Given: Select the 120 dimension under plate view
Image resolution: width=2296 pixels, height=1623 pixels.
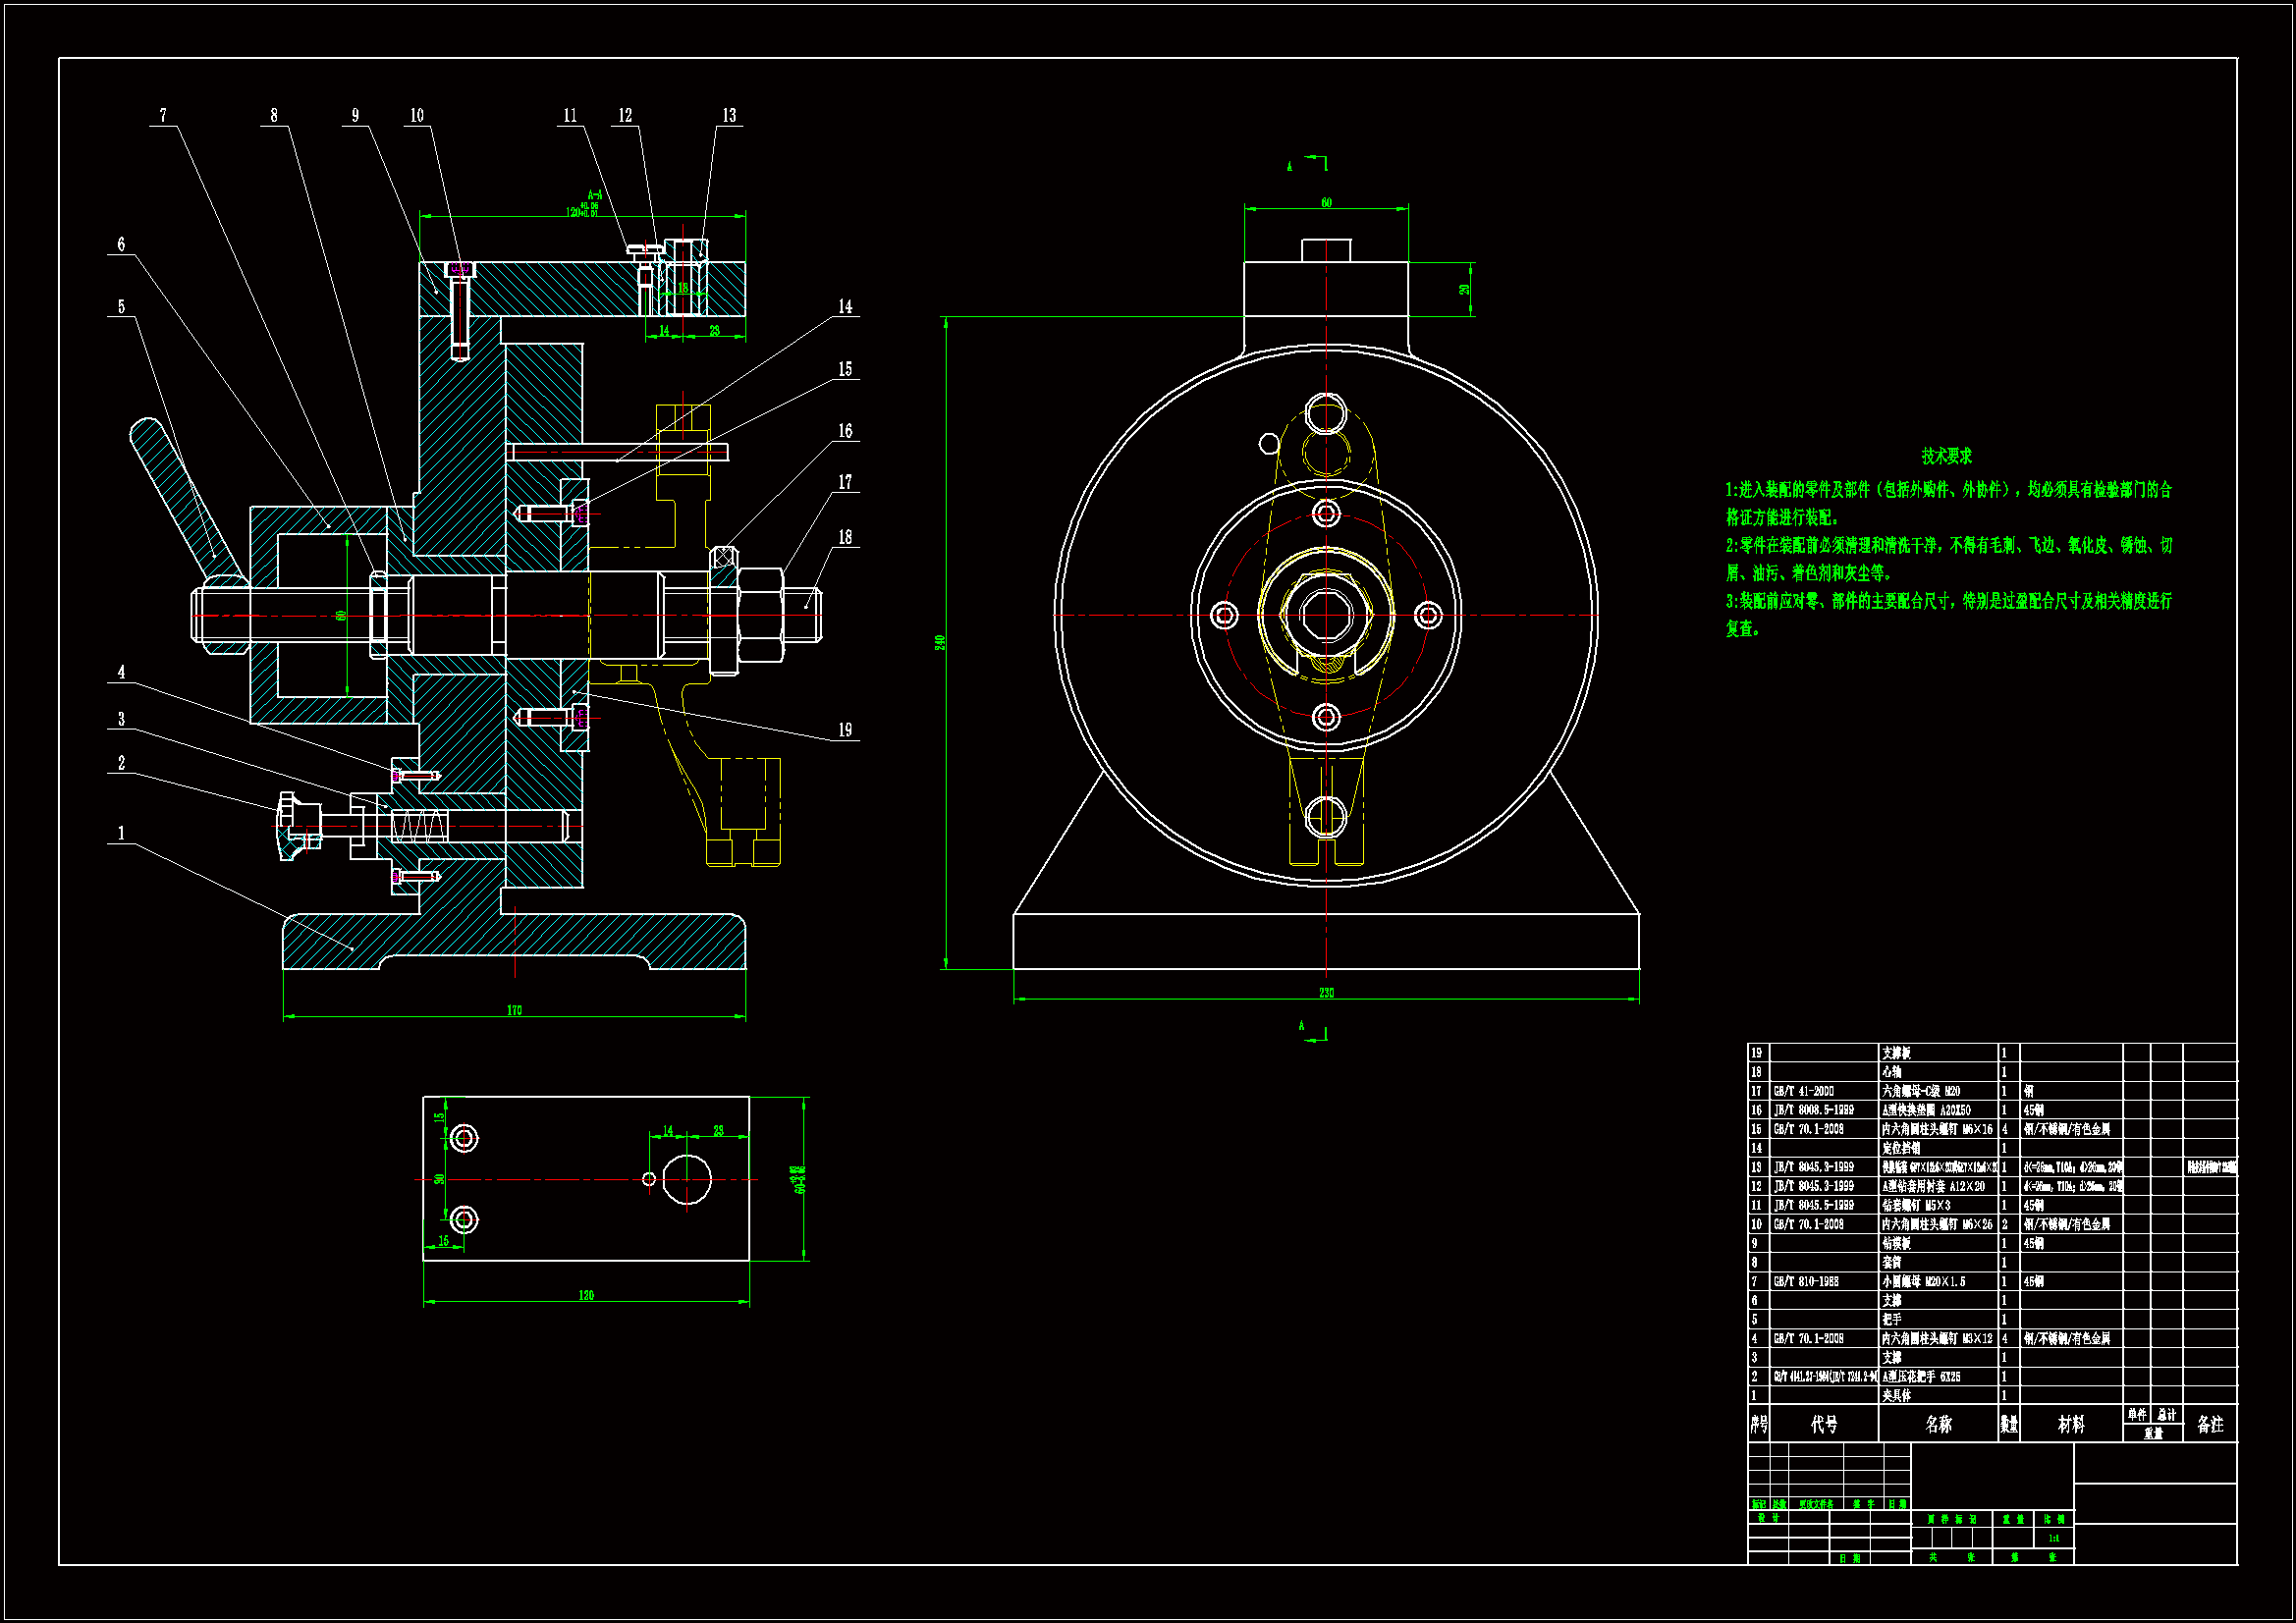Looking at the screenshot, I should [x=586, y=1295].
